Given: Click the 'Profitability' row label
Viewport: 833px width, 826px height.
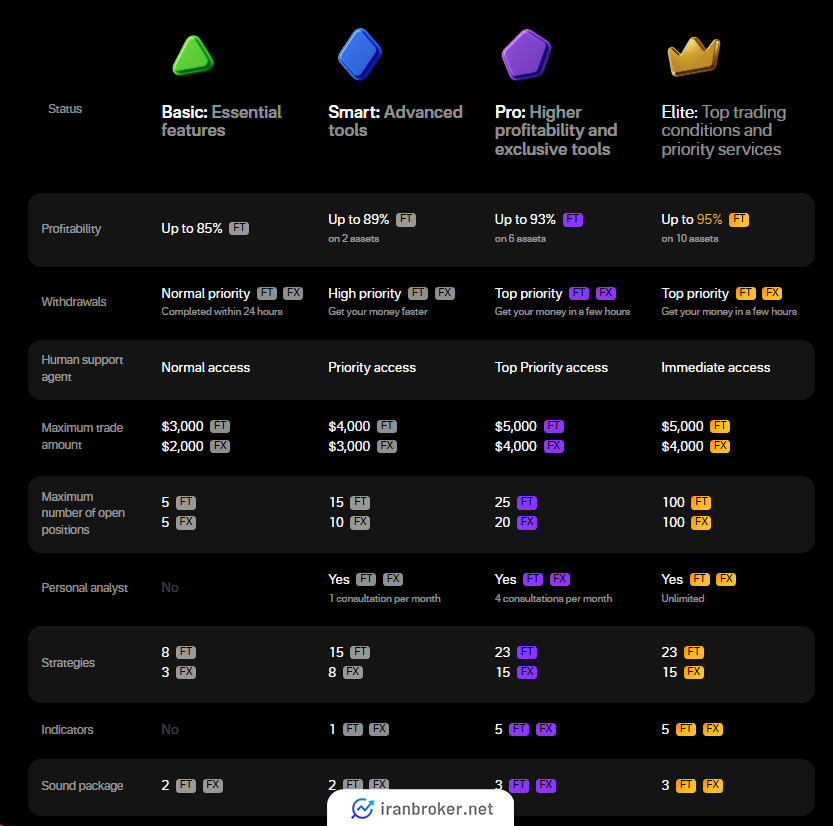Looking at the screenshot, I should click(71, 228).
